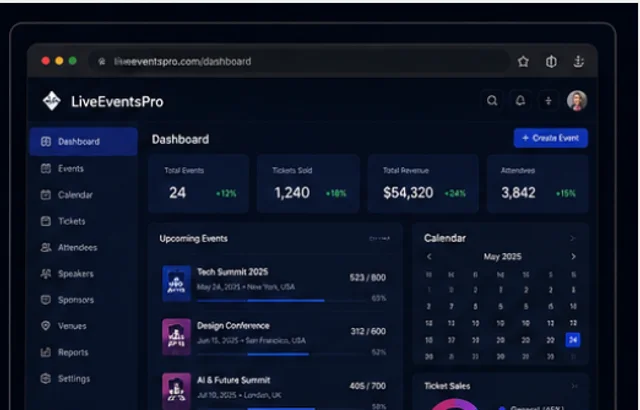Click Ticket Sales donut chart

point(454,404)
